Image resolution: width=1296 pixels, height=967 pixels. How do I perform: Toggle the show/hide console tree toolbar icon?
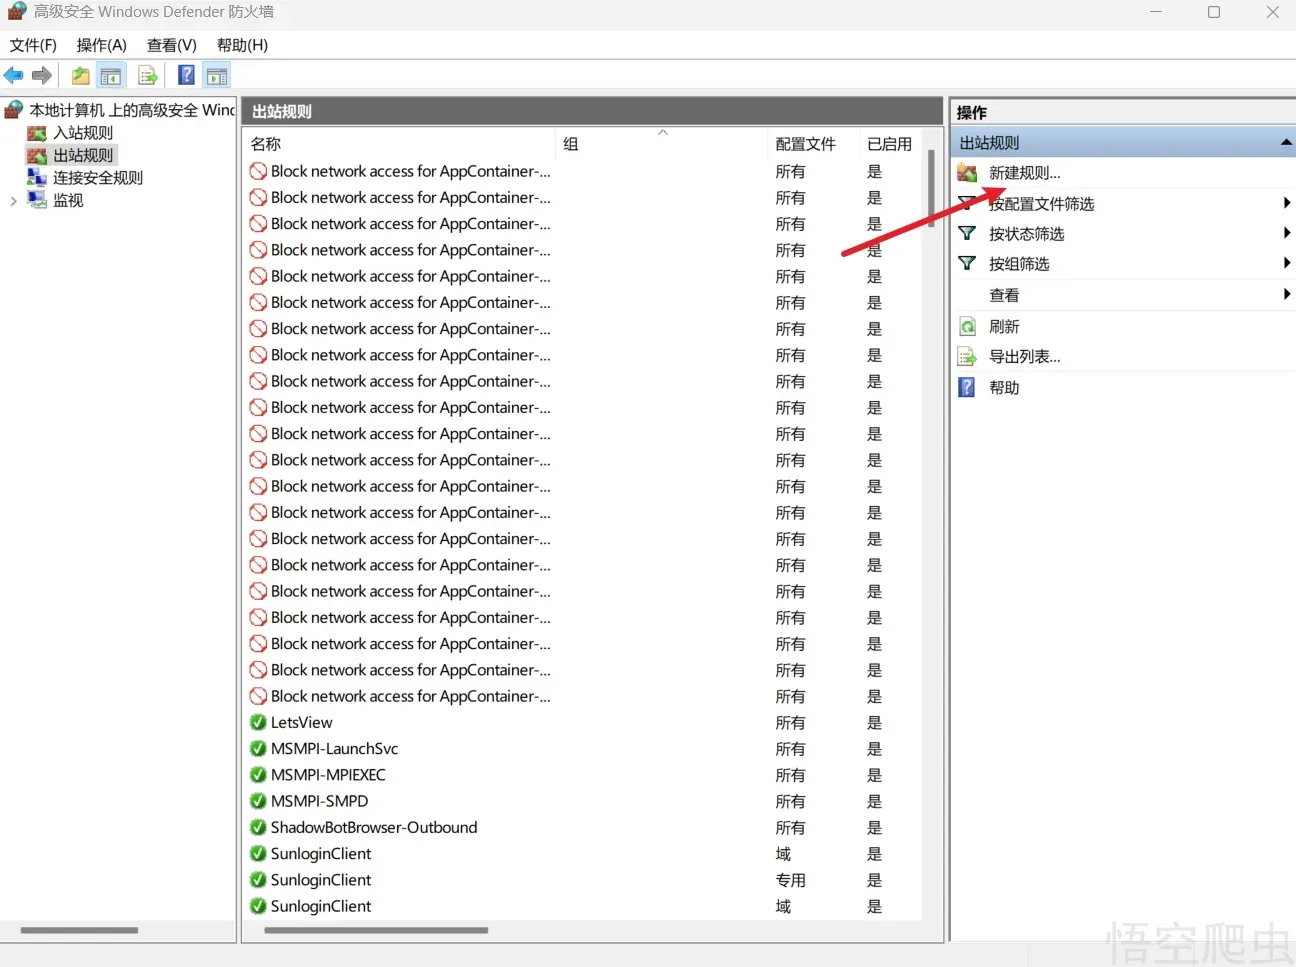coord(111,75)
